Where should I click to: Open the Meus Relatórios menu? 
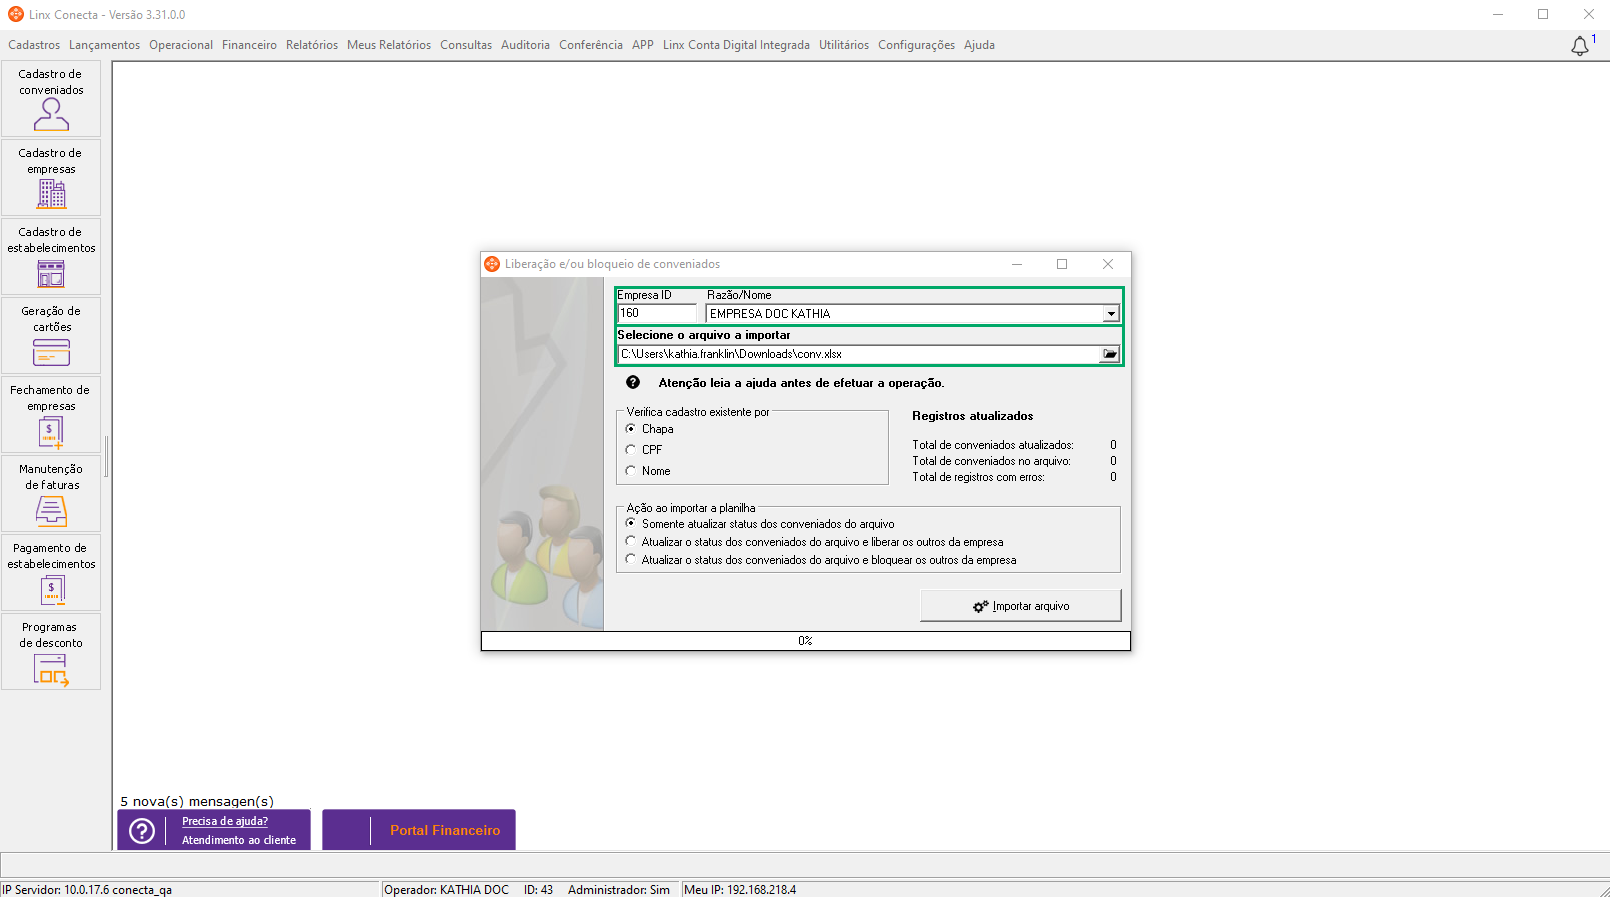coord(389,45)
